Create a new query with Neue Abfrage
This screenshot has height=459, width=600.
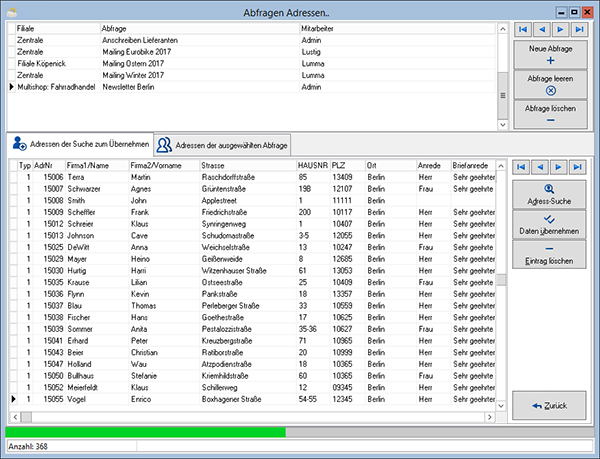550,54
